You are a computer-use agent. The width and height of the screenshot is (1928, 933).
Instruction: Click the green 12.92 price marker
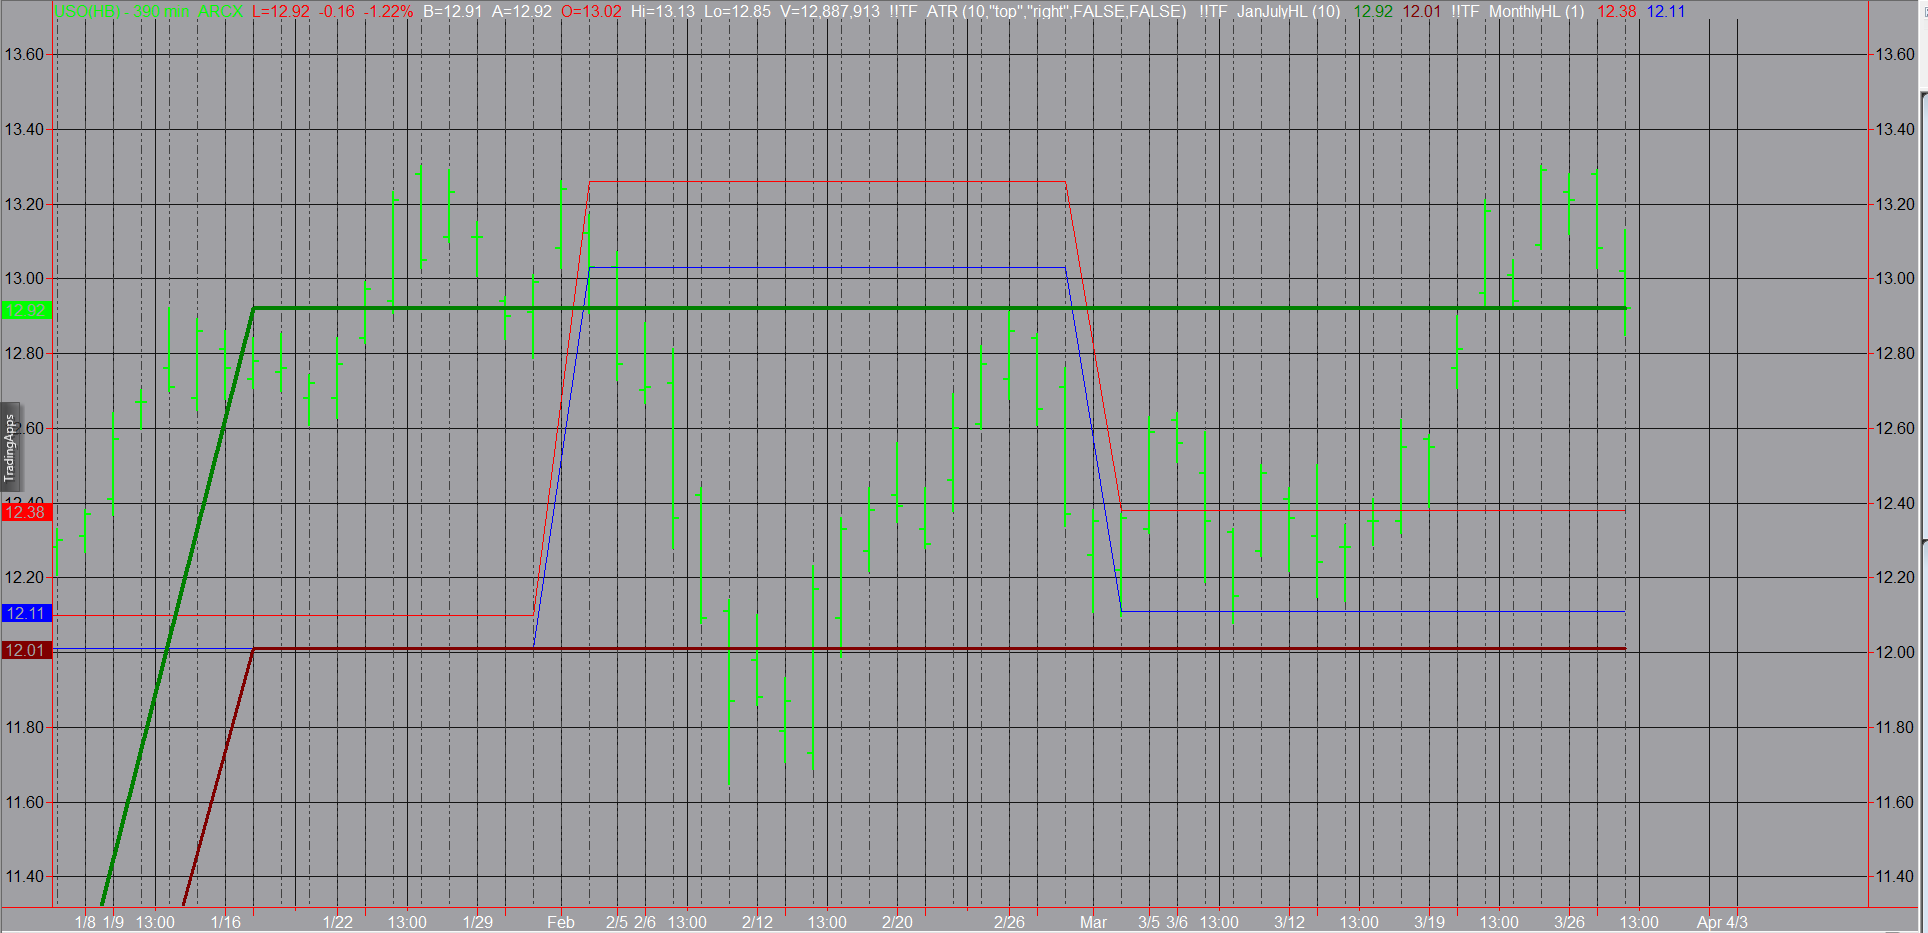pyautogui.click(x=26, y=310)
